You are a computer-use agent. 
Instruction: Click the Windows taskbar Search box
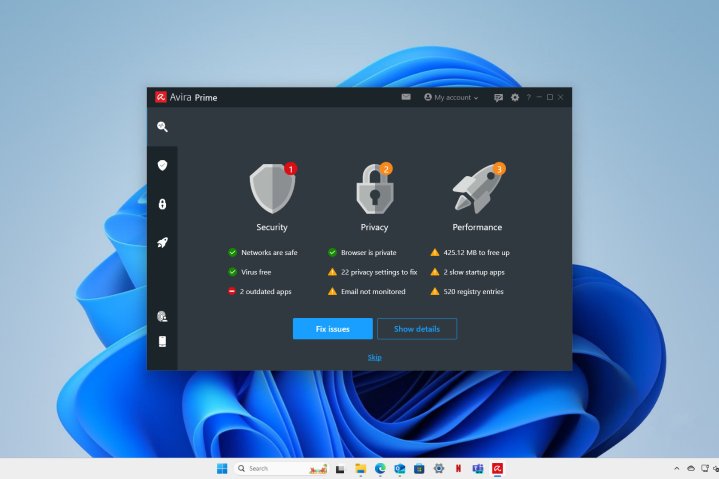click(269, 468)
